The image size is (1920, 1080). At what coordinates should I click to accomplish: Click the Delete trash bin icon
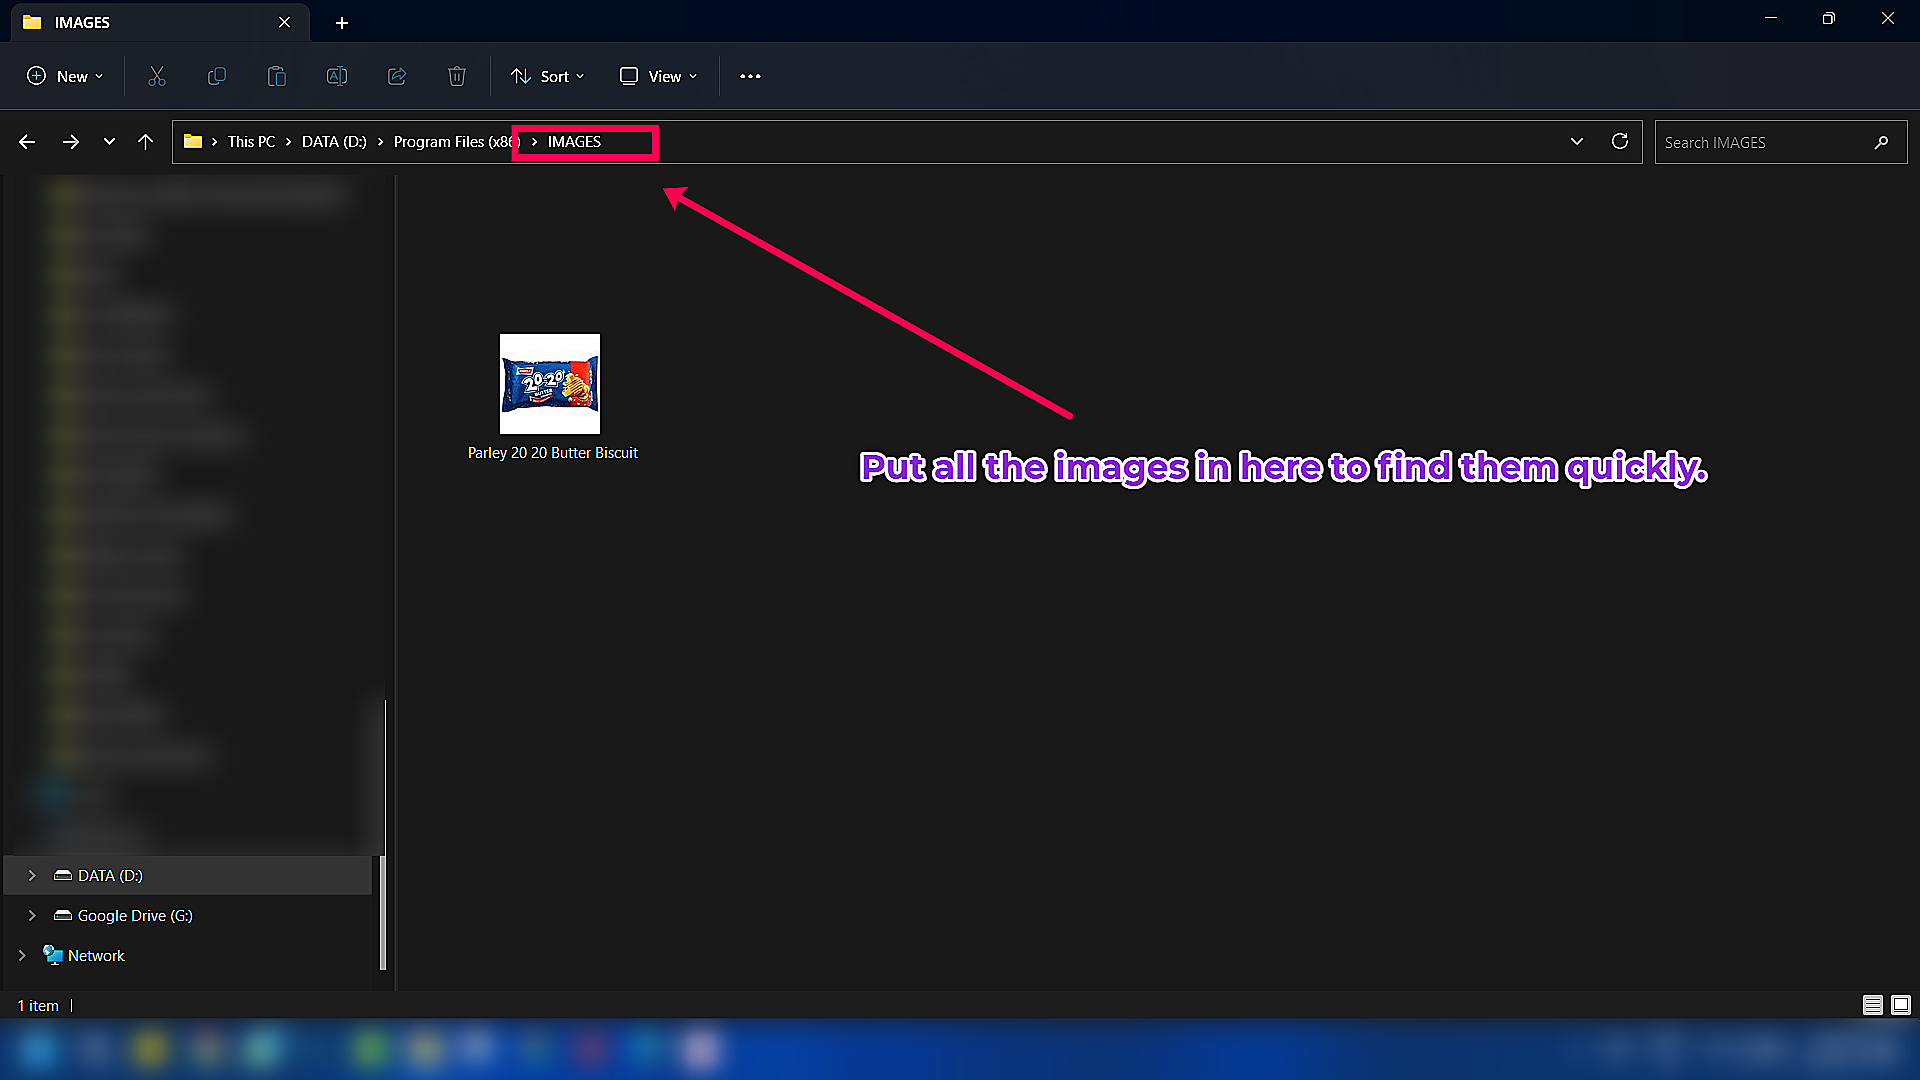pyautogui.click(x=457, y=76)
